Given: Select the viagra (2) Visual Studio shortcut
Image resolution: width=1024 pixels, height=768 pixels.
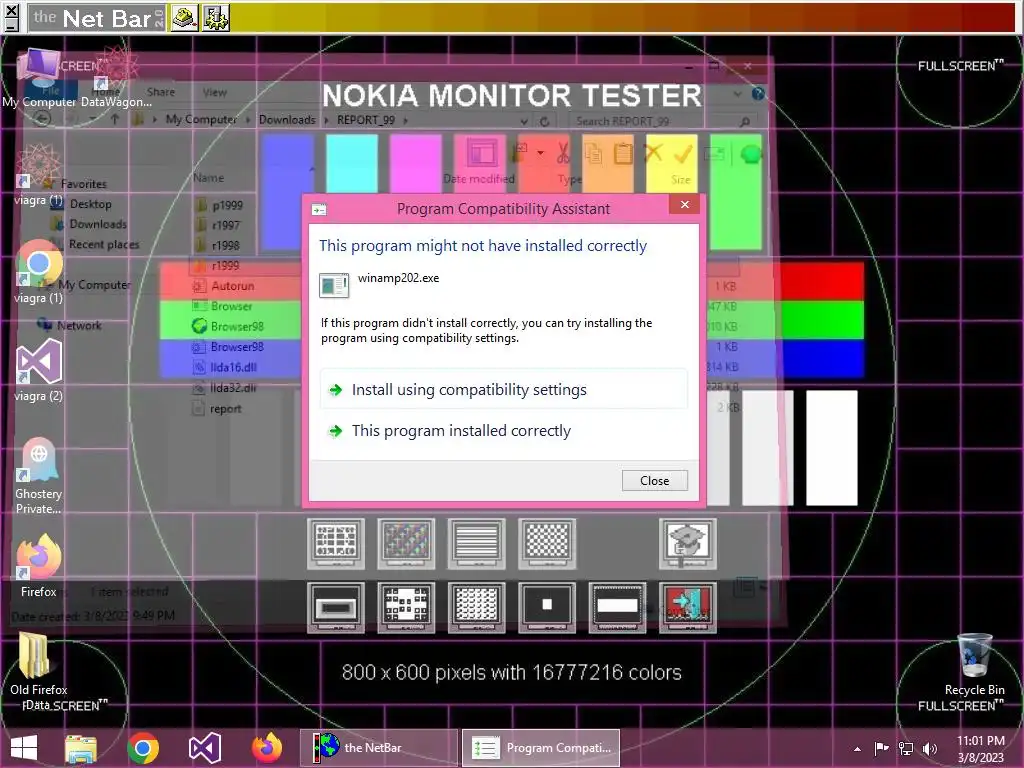Looking at the screenshot, I should (x=39, y=370).
